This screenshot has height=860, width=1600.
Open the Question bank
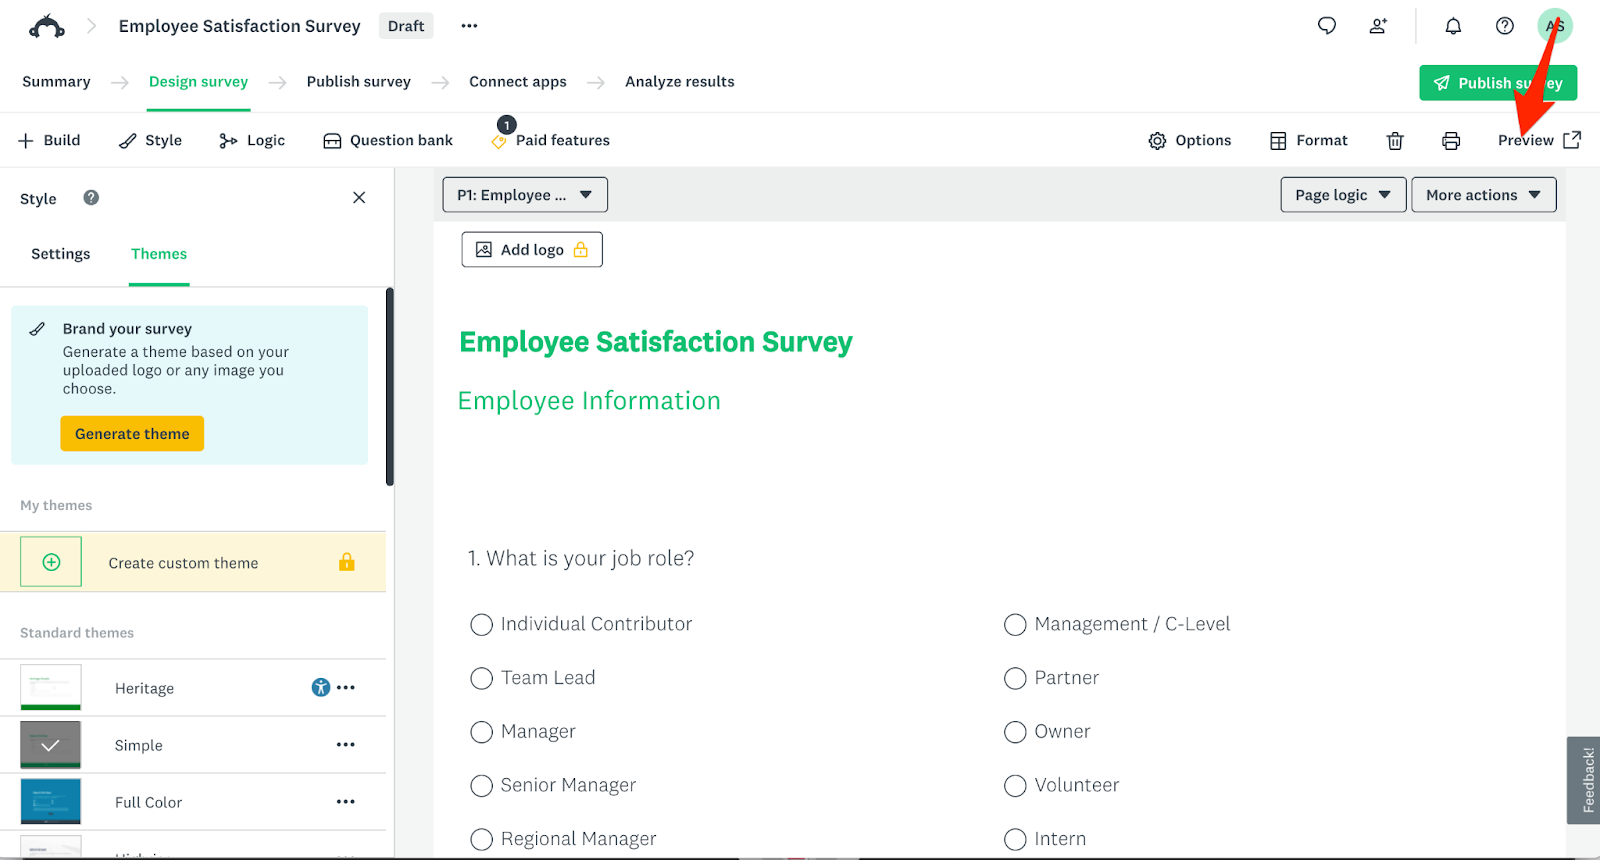click(x=388, y=141)
